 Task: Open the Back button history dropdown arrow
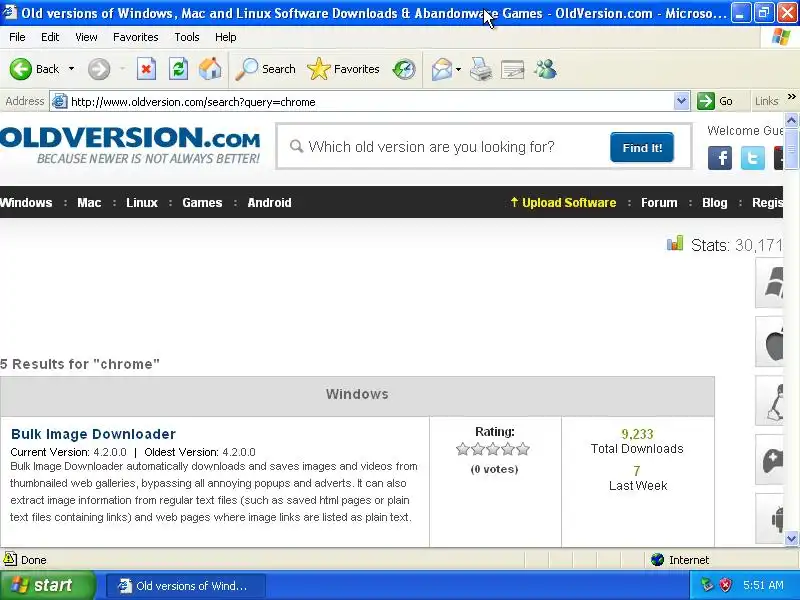click(71, 69)
